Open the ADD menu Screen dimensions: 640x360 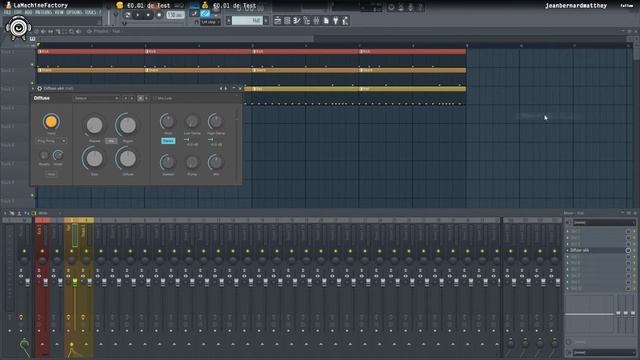(28, 13)
